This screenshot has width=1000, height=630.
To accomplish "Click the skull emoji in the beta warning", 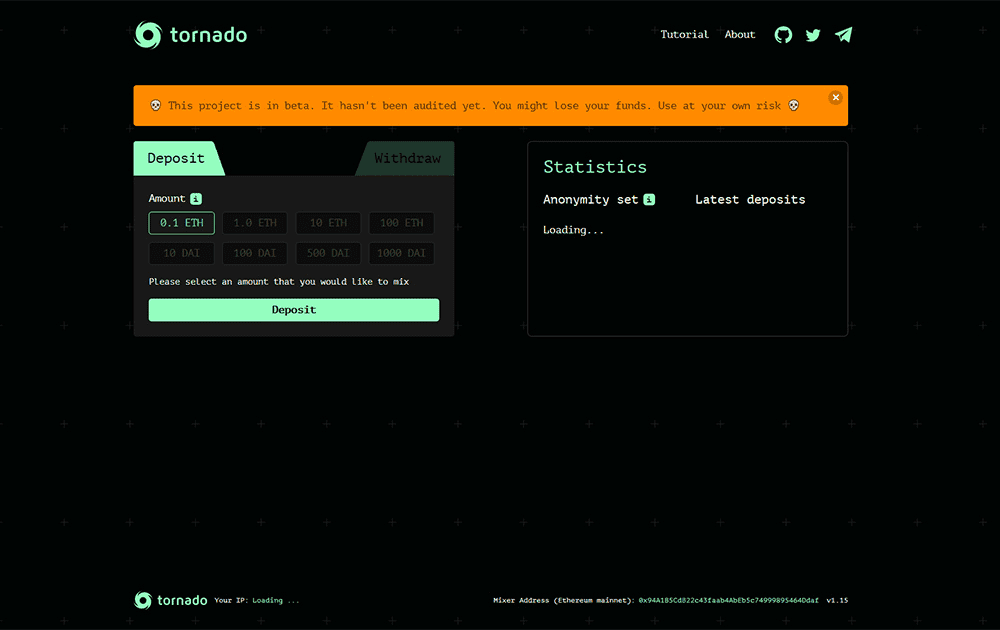I will (x=154, y=105).
